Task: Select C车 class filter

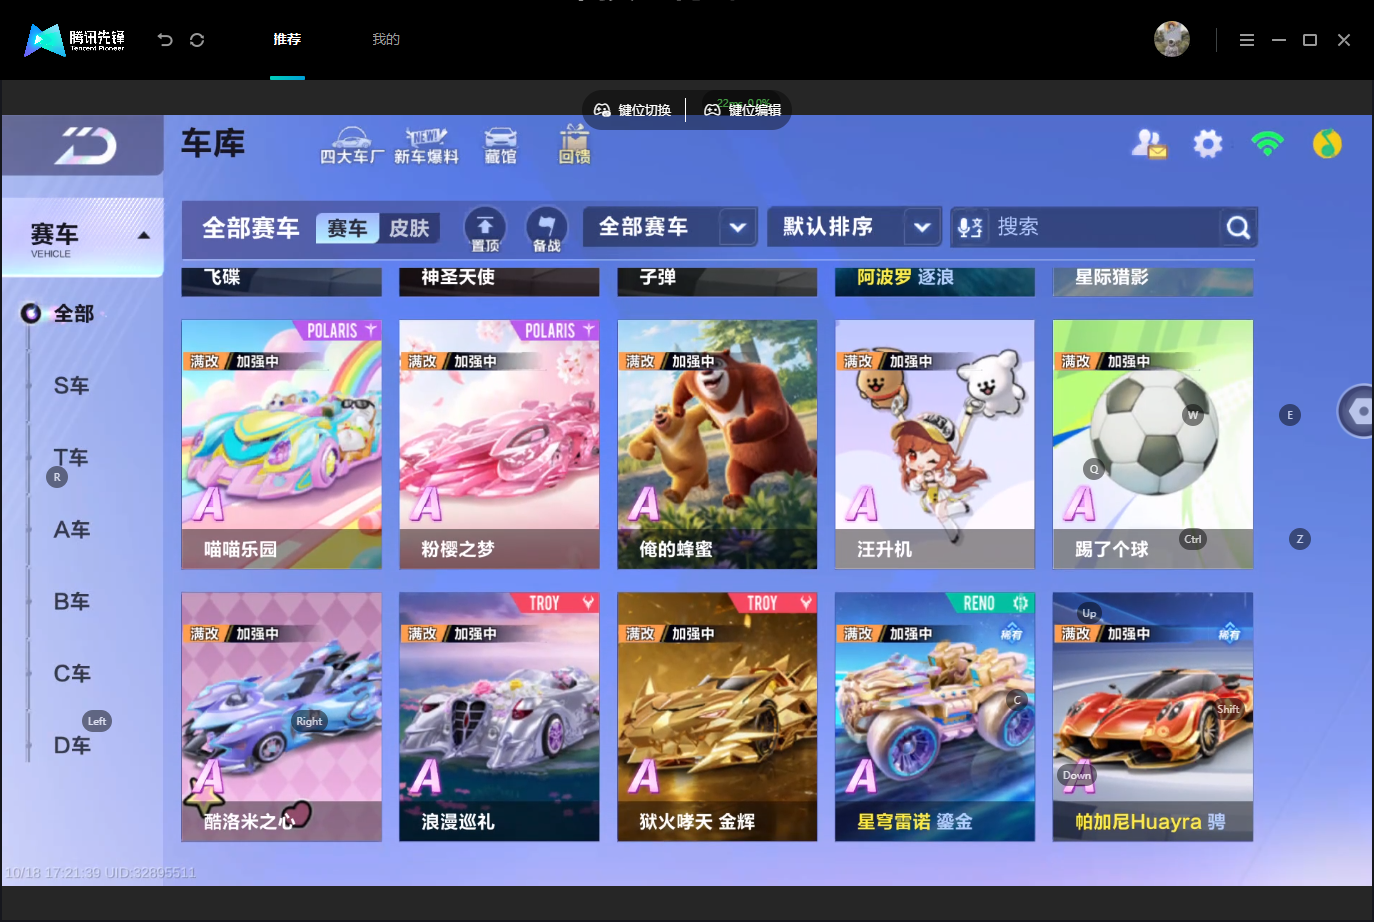Action: point(72,674)
